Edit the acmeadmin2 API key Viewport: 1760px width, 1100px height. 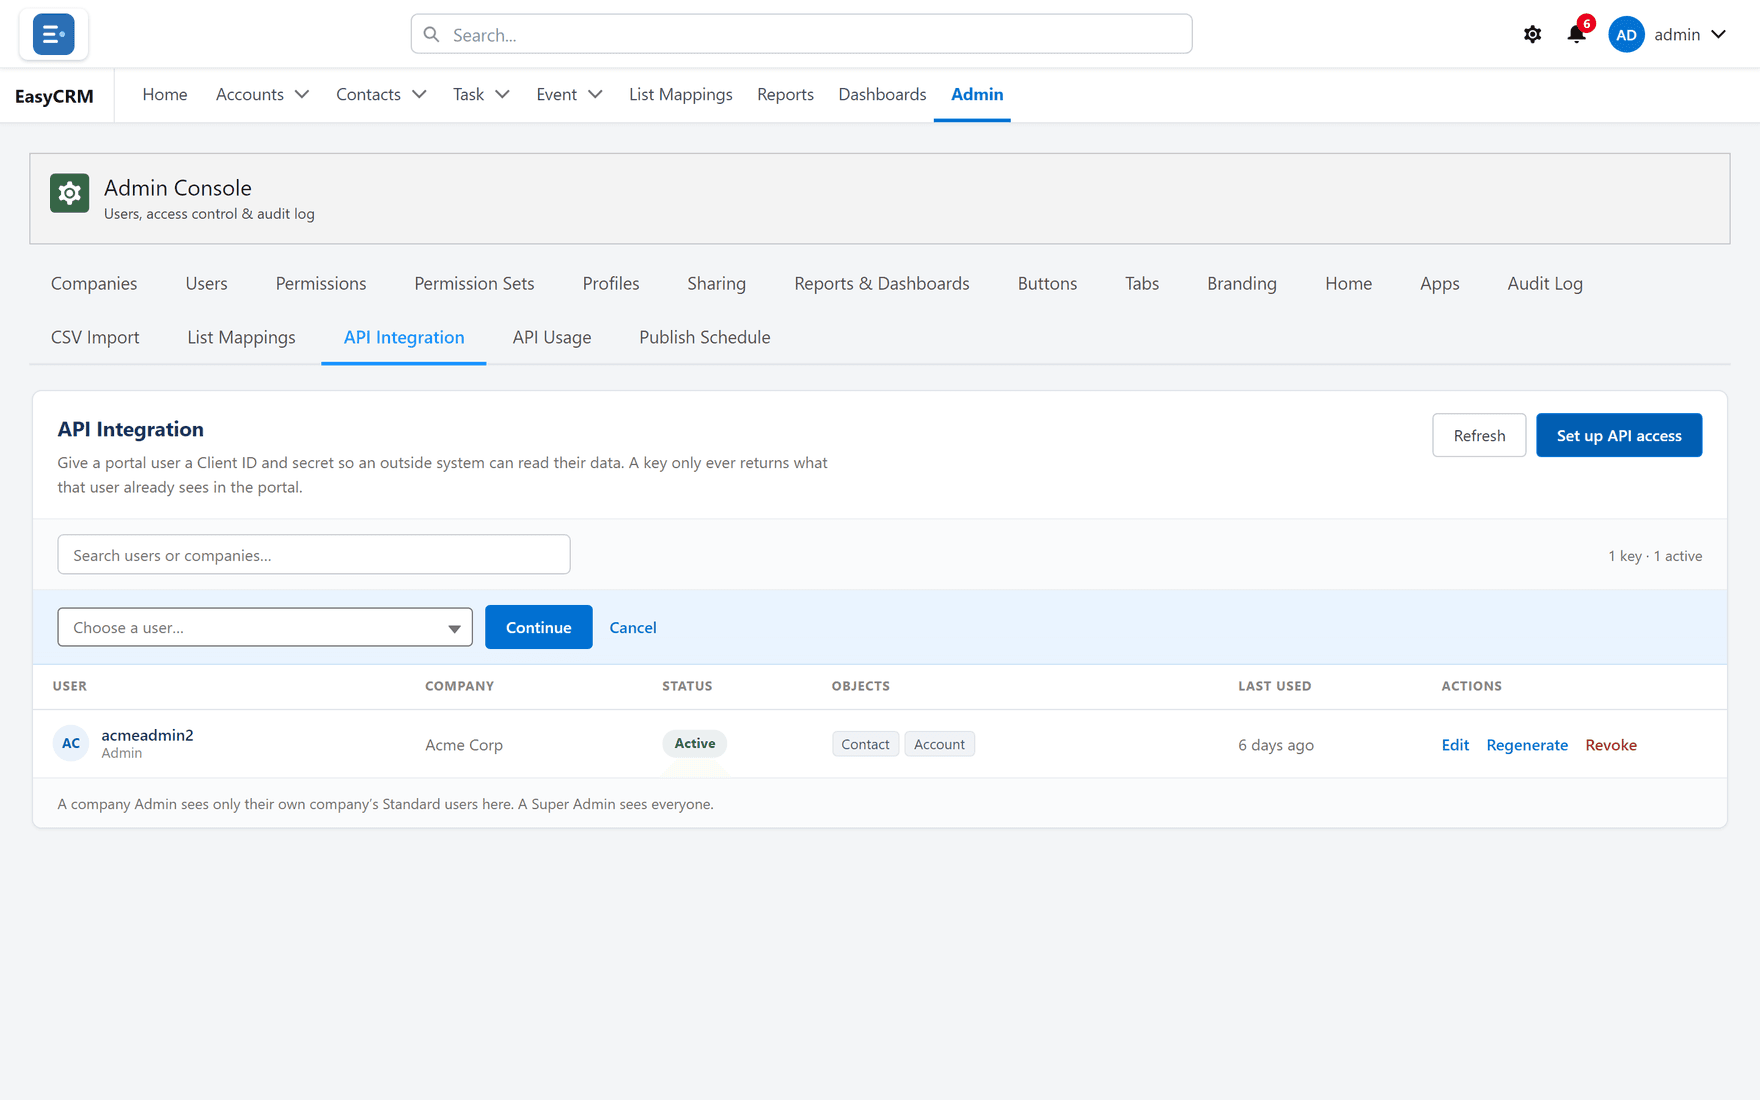1455,745
